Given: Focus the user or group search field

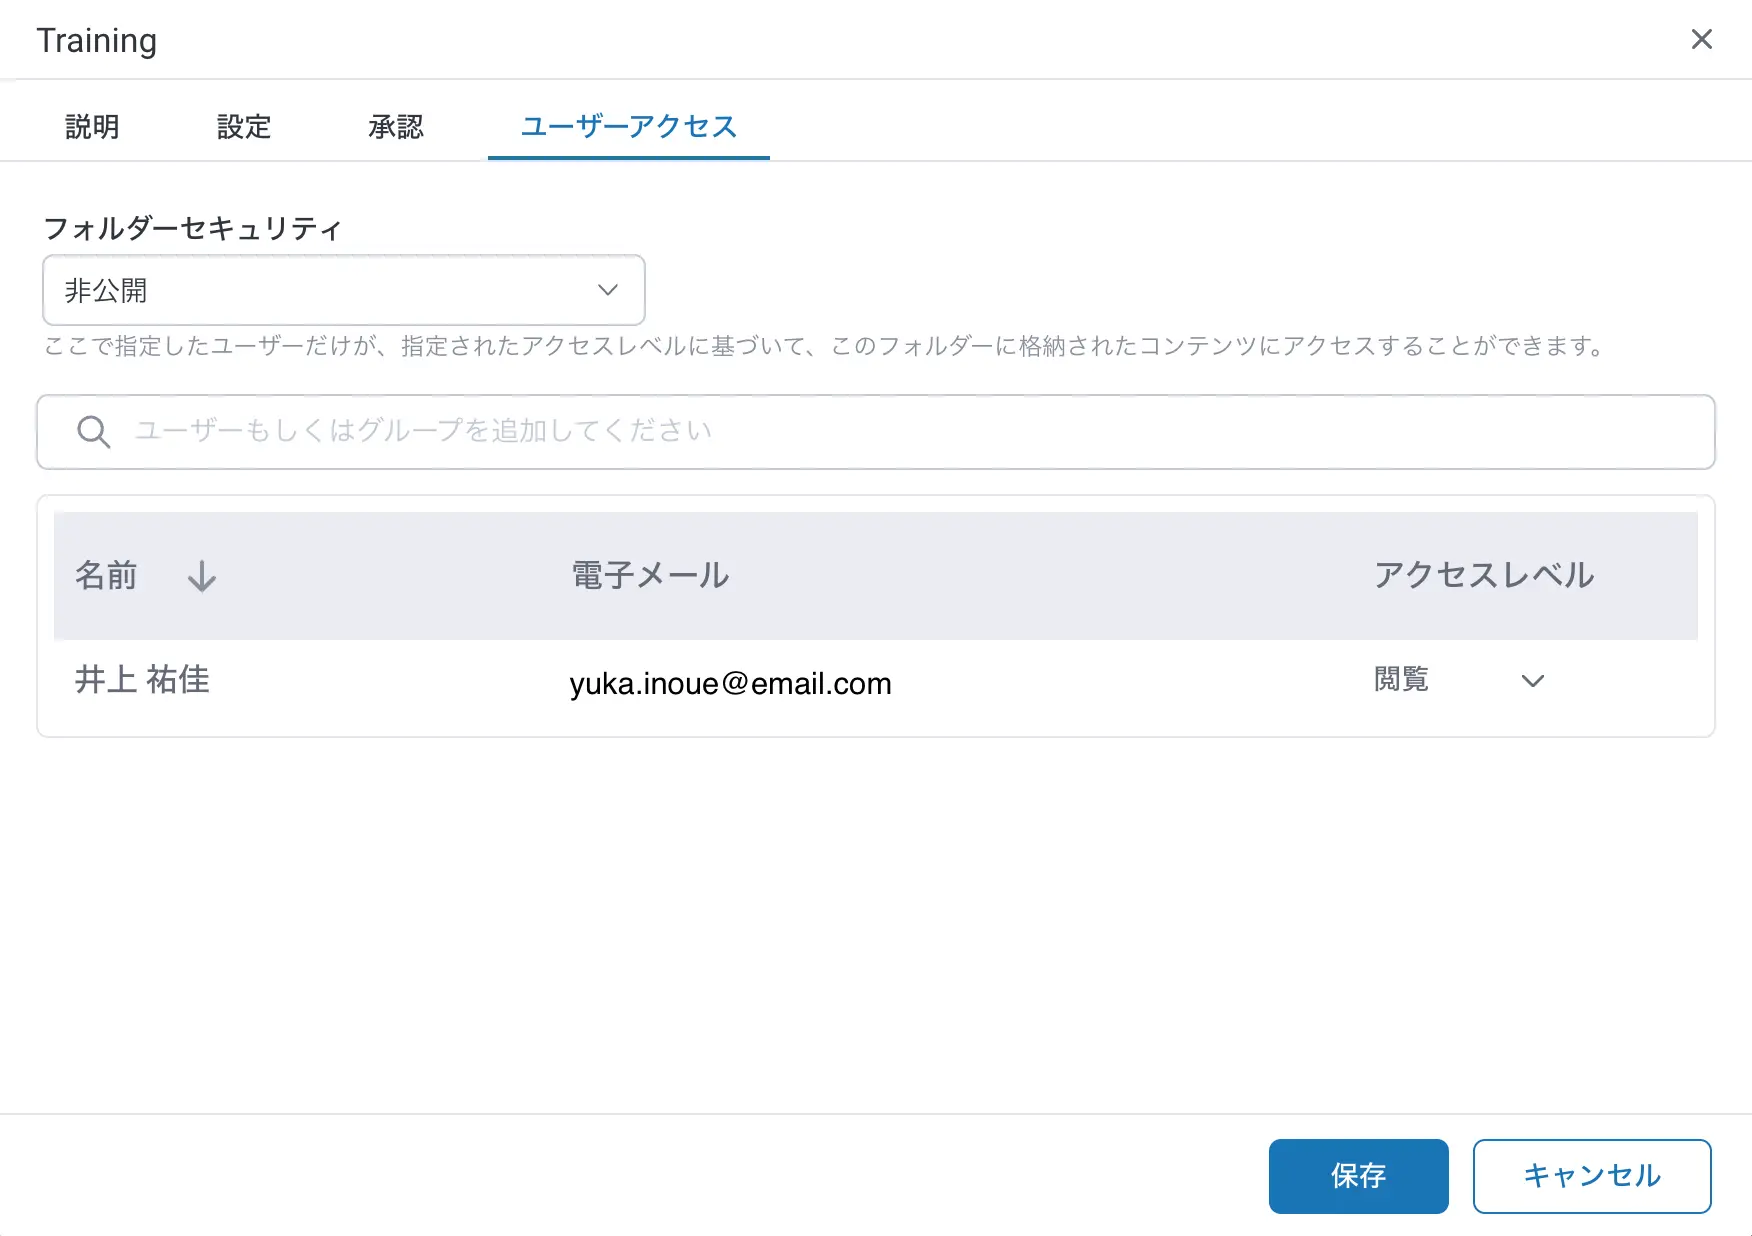Looking at the screenshot, I should [900, 432].
